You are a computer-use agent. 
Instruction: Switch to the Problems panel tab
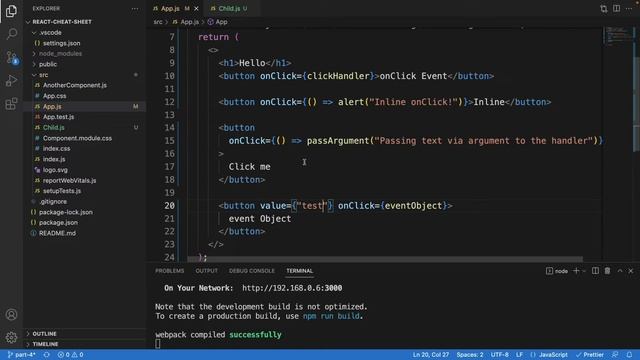point(169,271)
